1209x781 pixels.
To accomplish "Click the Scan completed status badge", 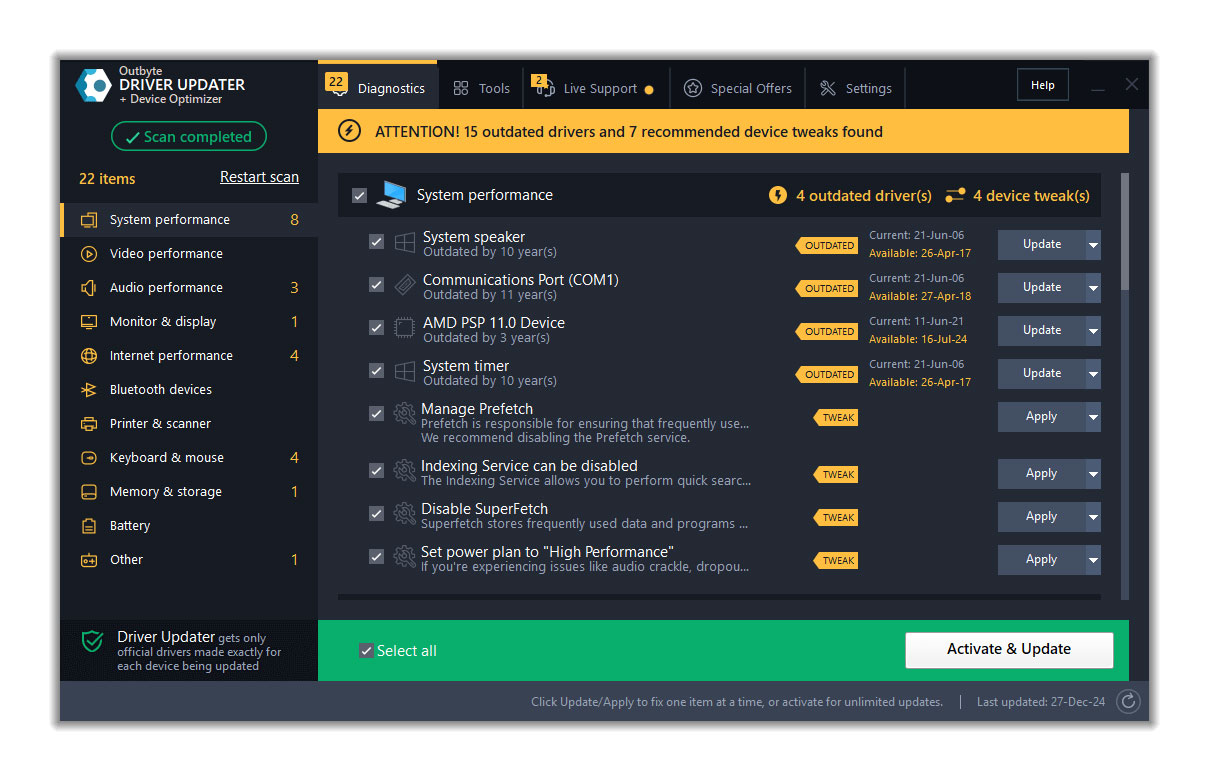I will (189, 137).
